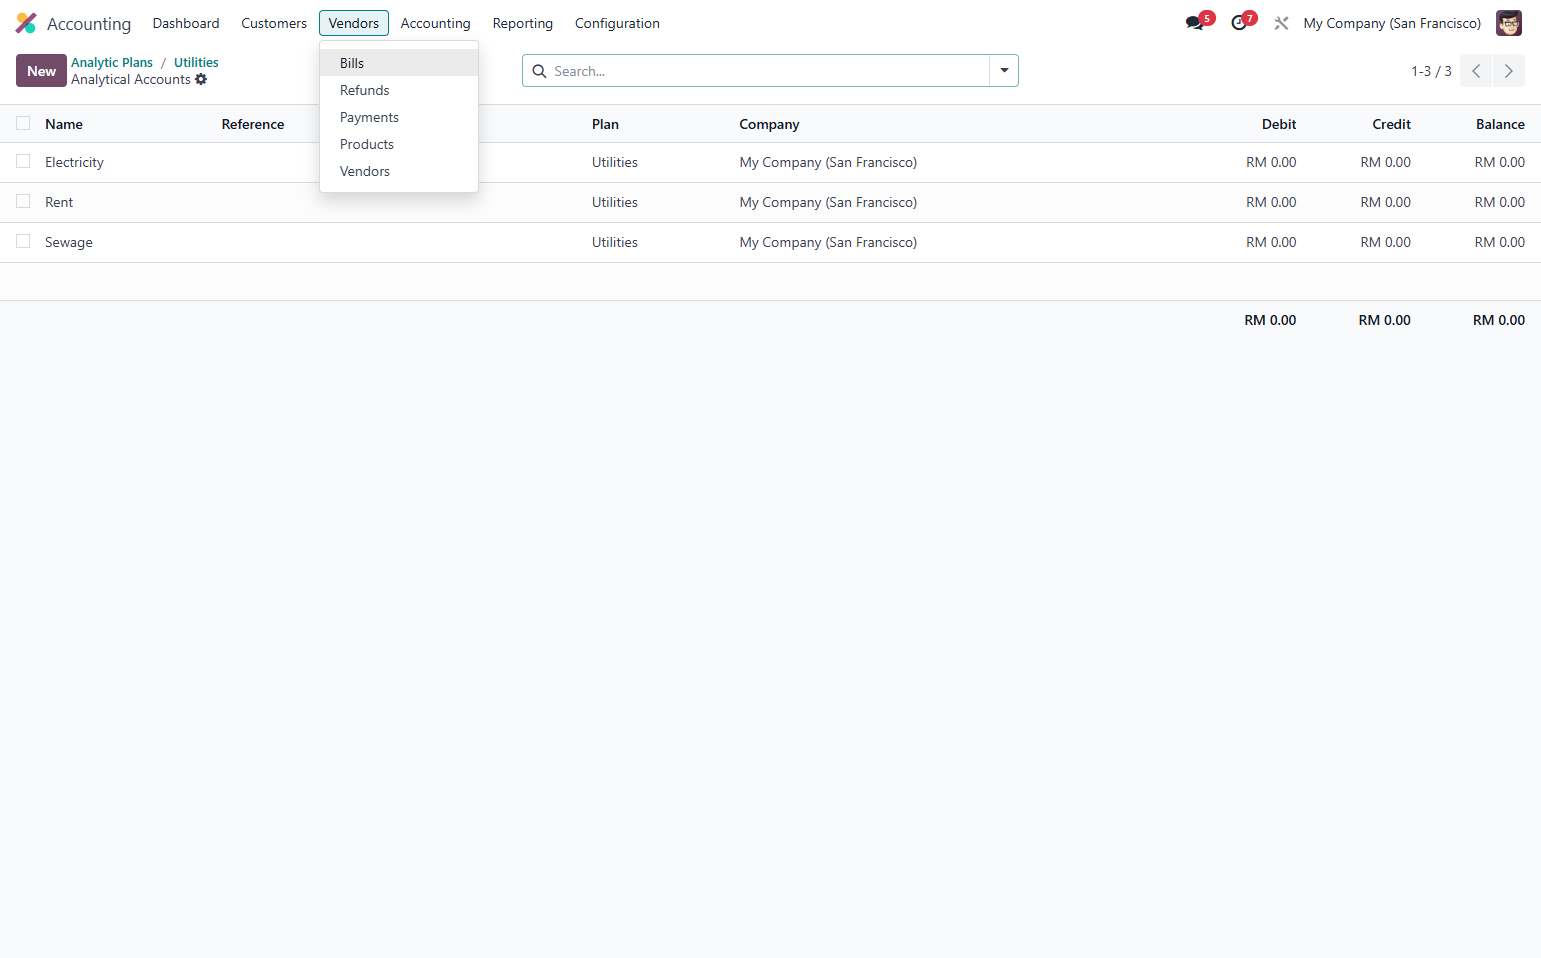Open the Reporting menu
This screenshot has width=1541, height=958.
pos(522,23)
